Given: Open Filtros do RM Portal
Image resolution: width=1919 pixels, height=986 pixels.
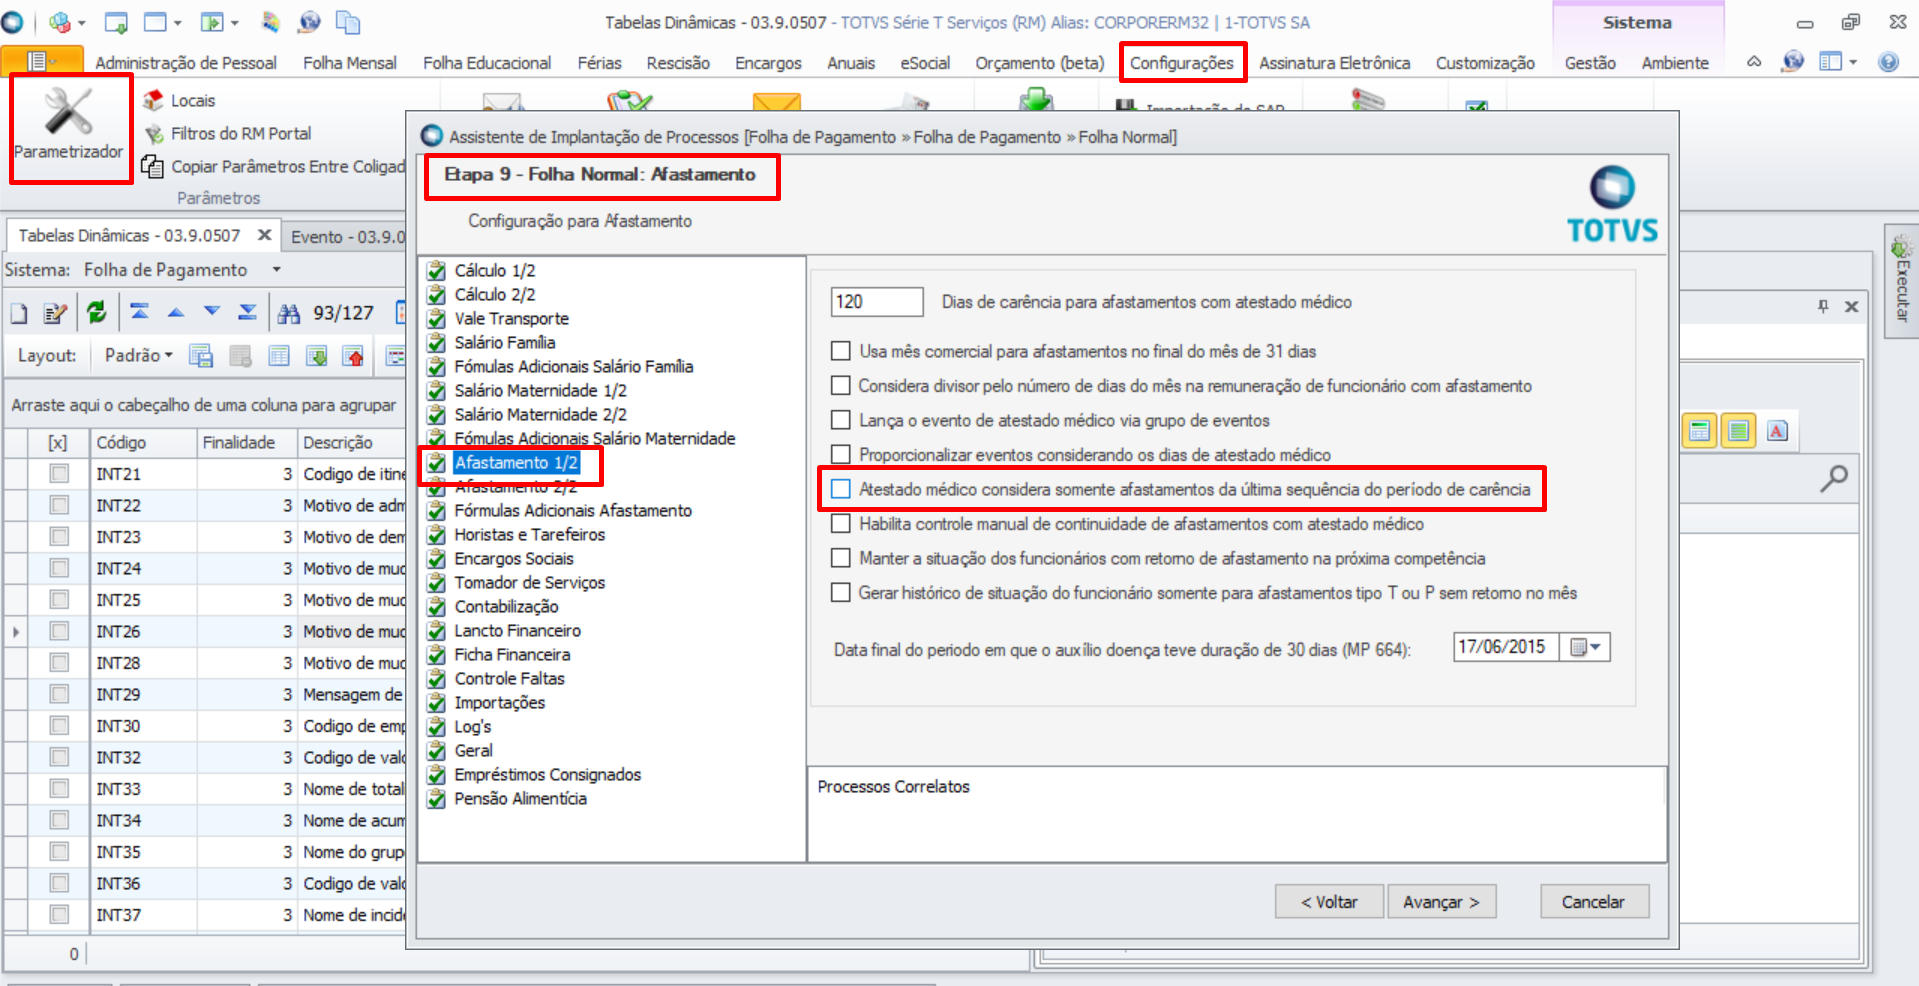Looking at the screenshot, I should 227,133.
